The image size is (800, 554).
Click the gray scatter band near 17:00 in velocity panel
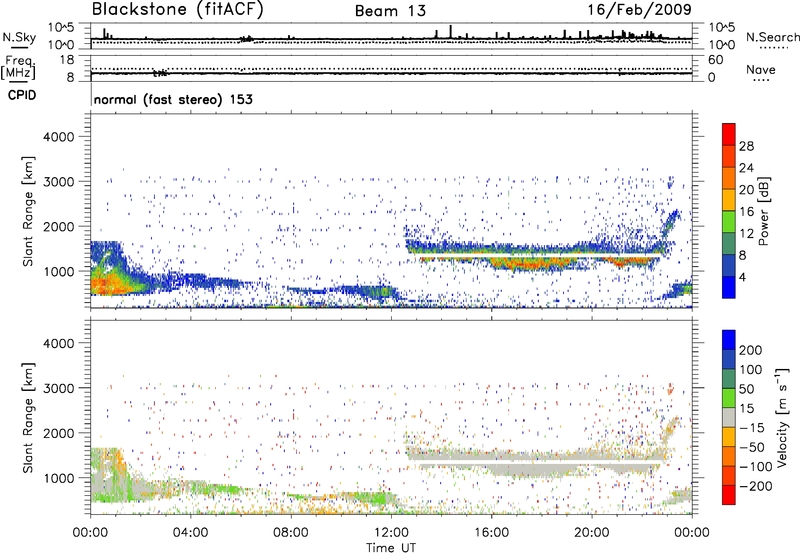coord(531,468)
